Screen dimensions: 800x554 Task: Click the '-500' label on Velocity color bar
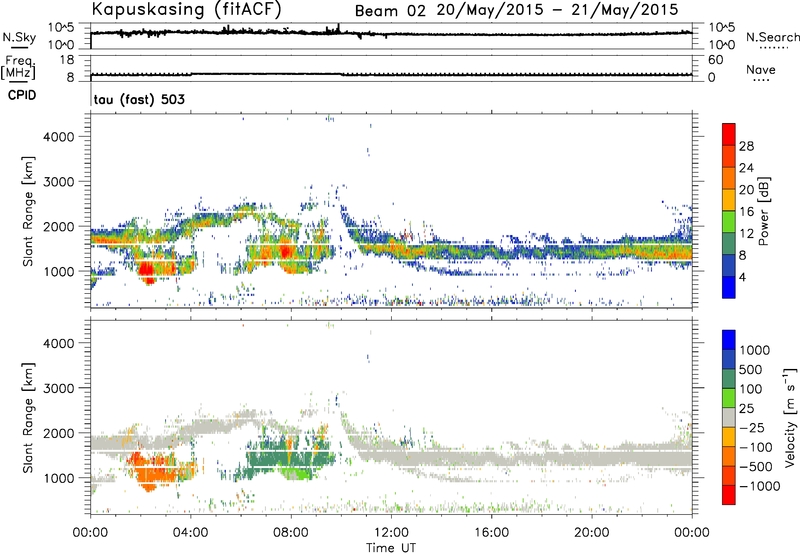tap(756, 467)
